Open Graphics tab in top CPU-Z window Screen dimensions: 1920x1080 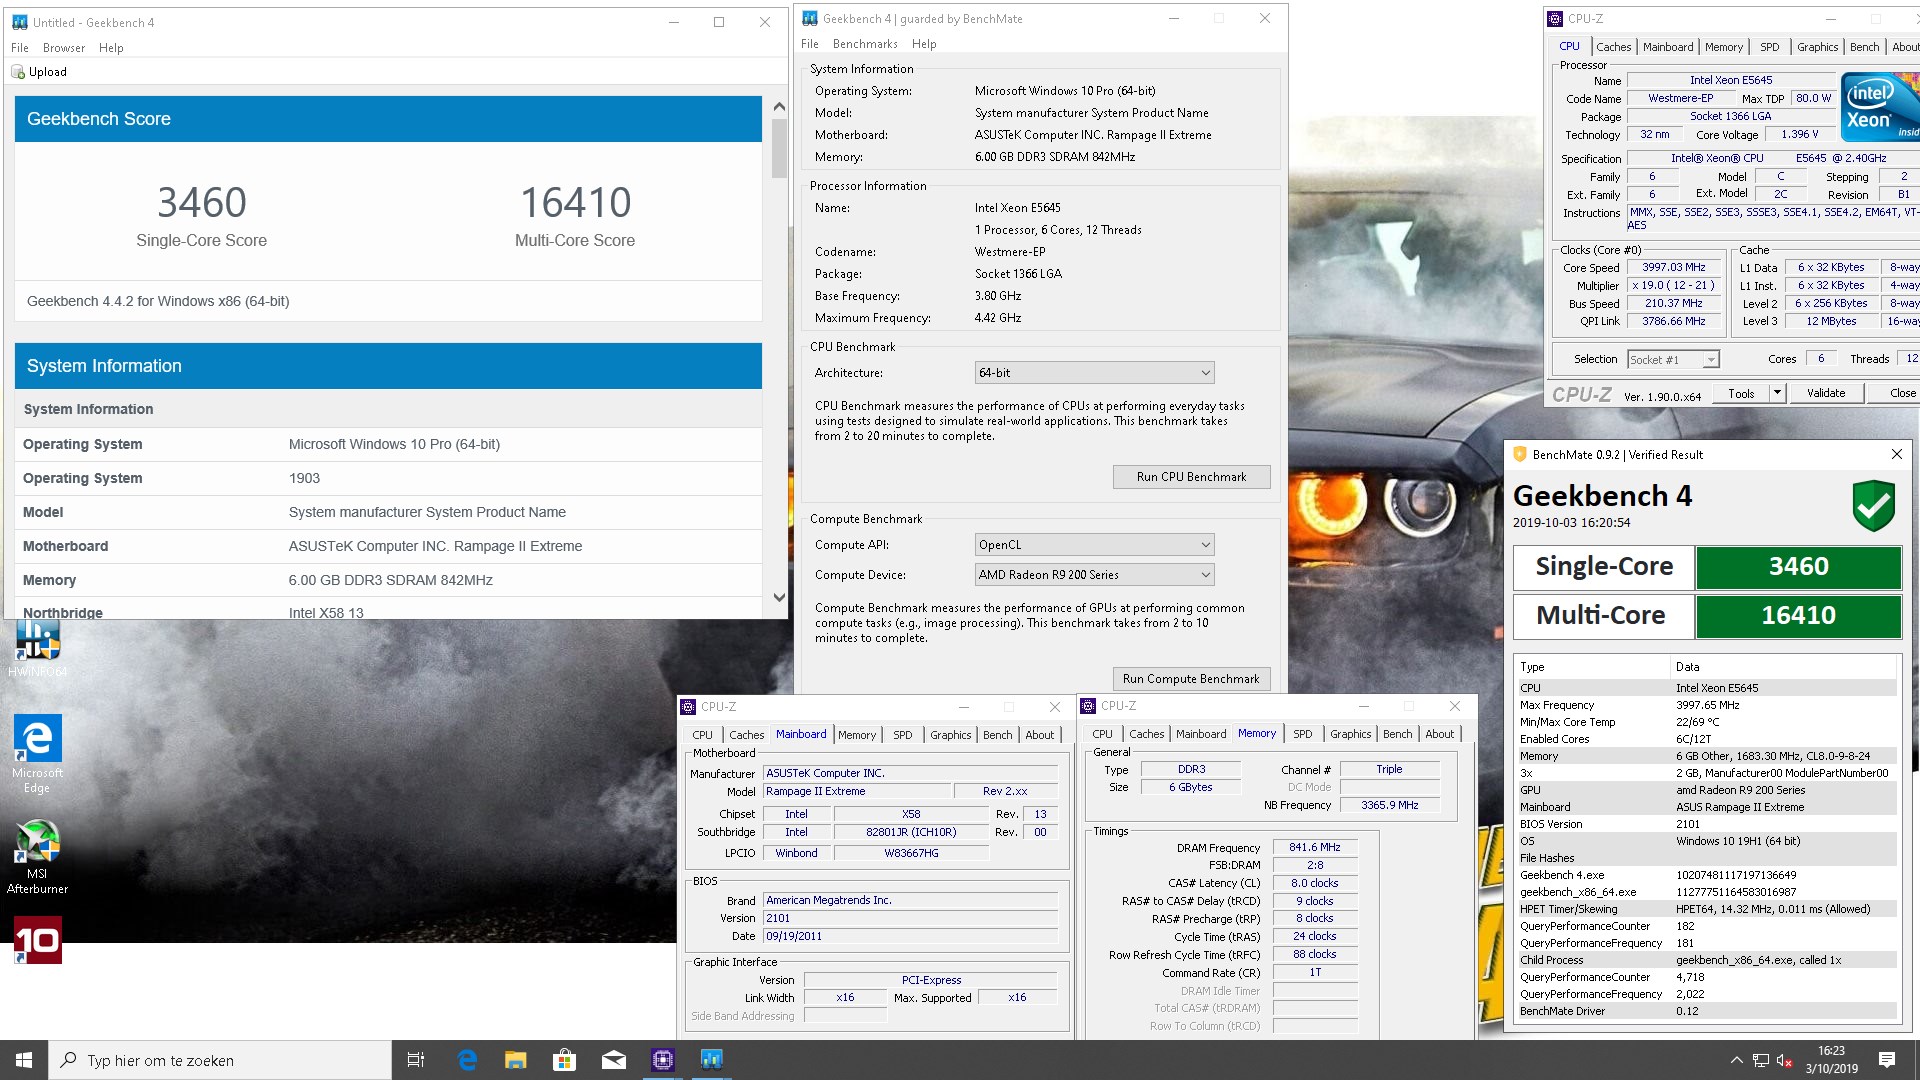point(1817,47)
